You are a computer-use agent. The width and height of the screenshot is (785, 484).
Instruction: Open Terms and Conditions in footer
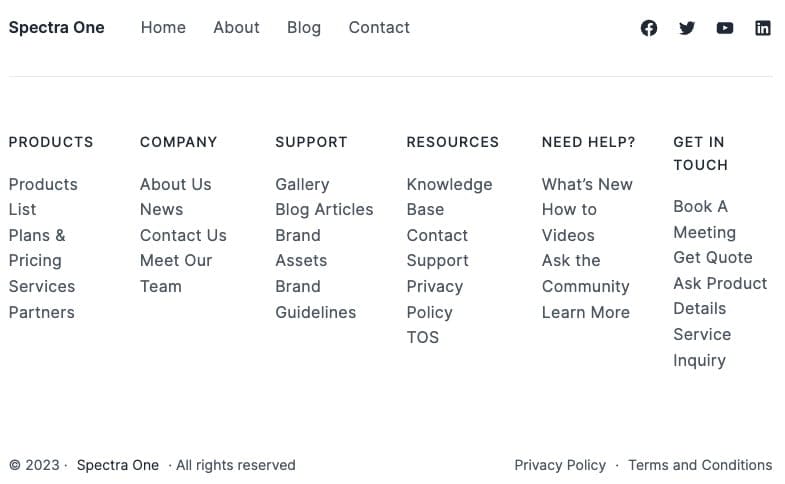tap(700, 465)
